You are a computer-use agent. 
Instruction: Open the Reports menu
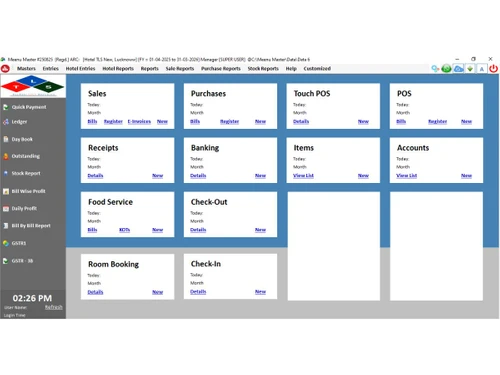[149, 68]
